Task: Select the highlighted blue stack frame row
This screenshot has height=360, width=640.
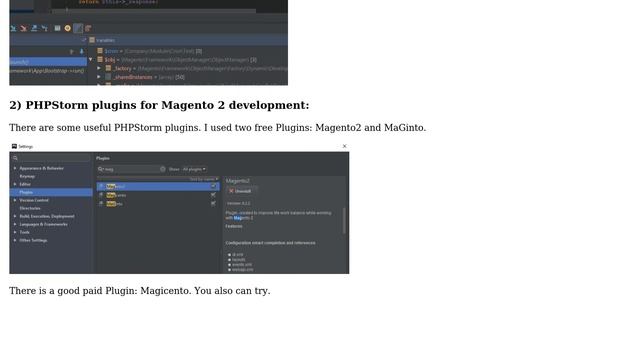Action: 48,62
